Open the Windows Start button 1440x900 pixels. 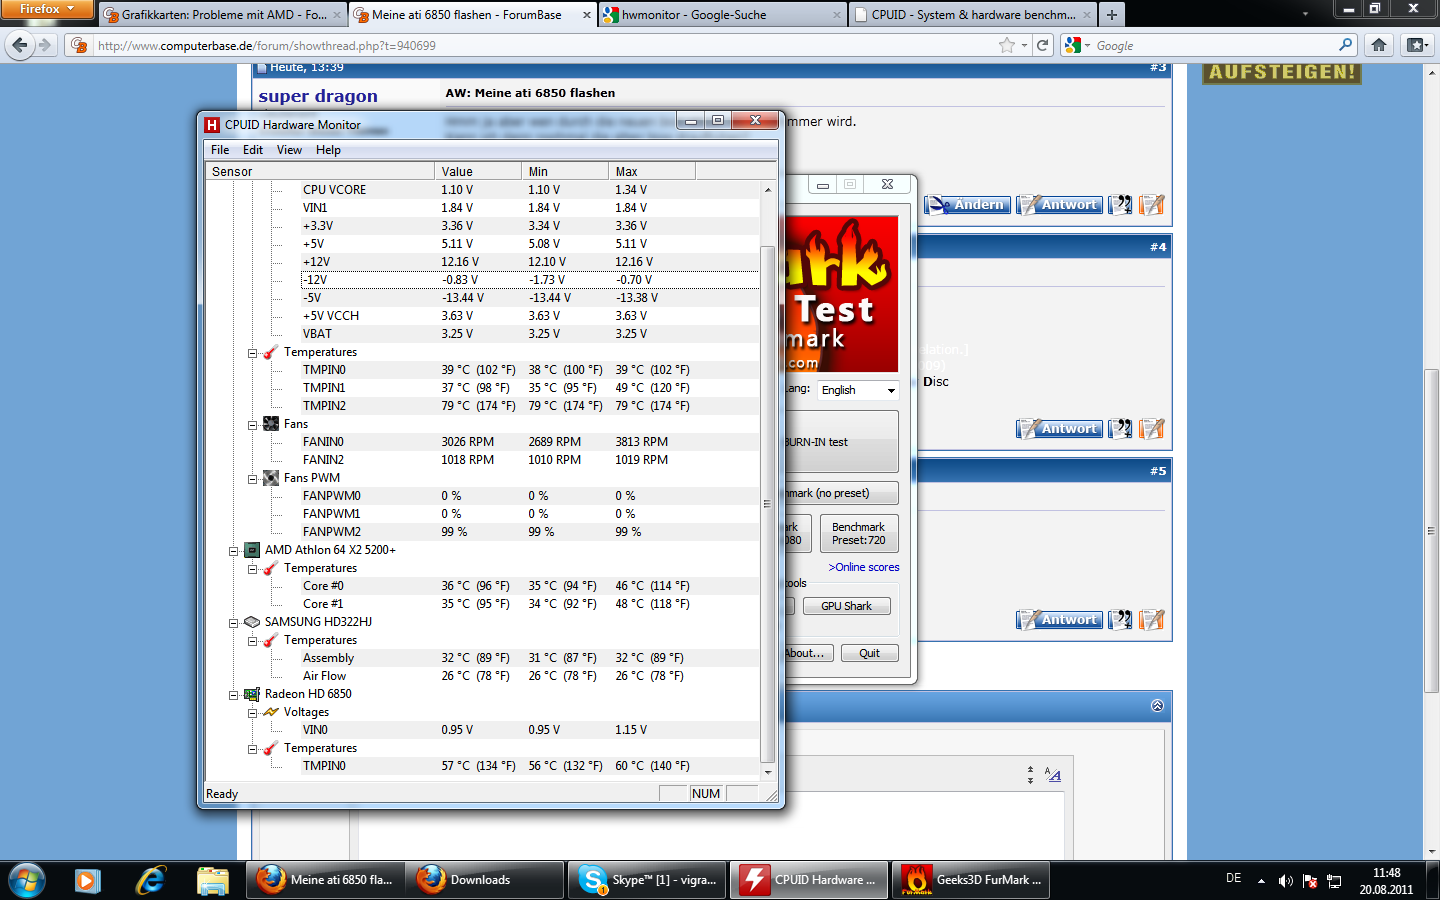tap(27, 880)
